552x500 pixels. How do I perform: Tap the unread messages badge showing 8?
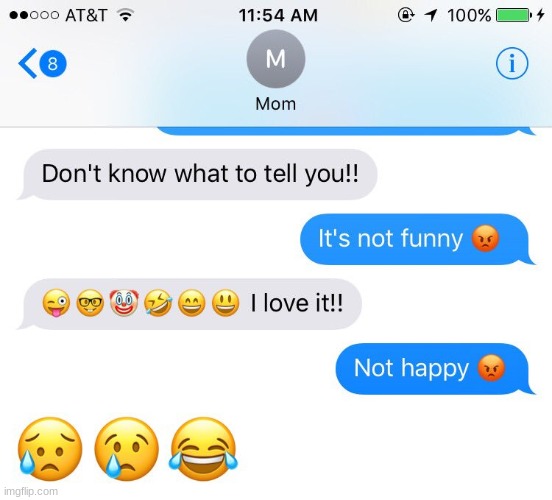pyautogui.click(x=53, y=64)
